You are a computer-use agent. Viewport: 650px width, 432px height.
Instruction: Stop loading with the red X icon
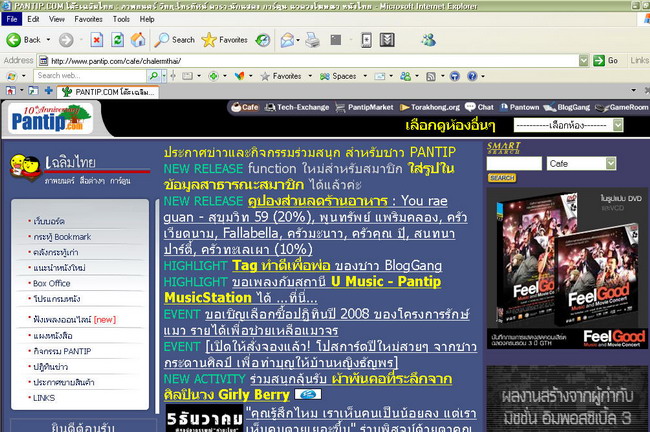coord(96,40)
